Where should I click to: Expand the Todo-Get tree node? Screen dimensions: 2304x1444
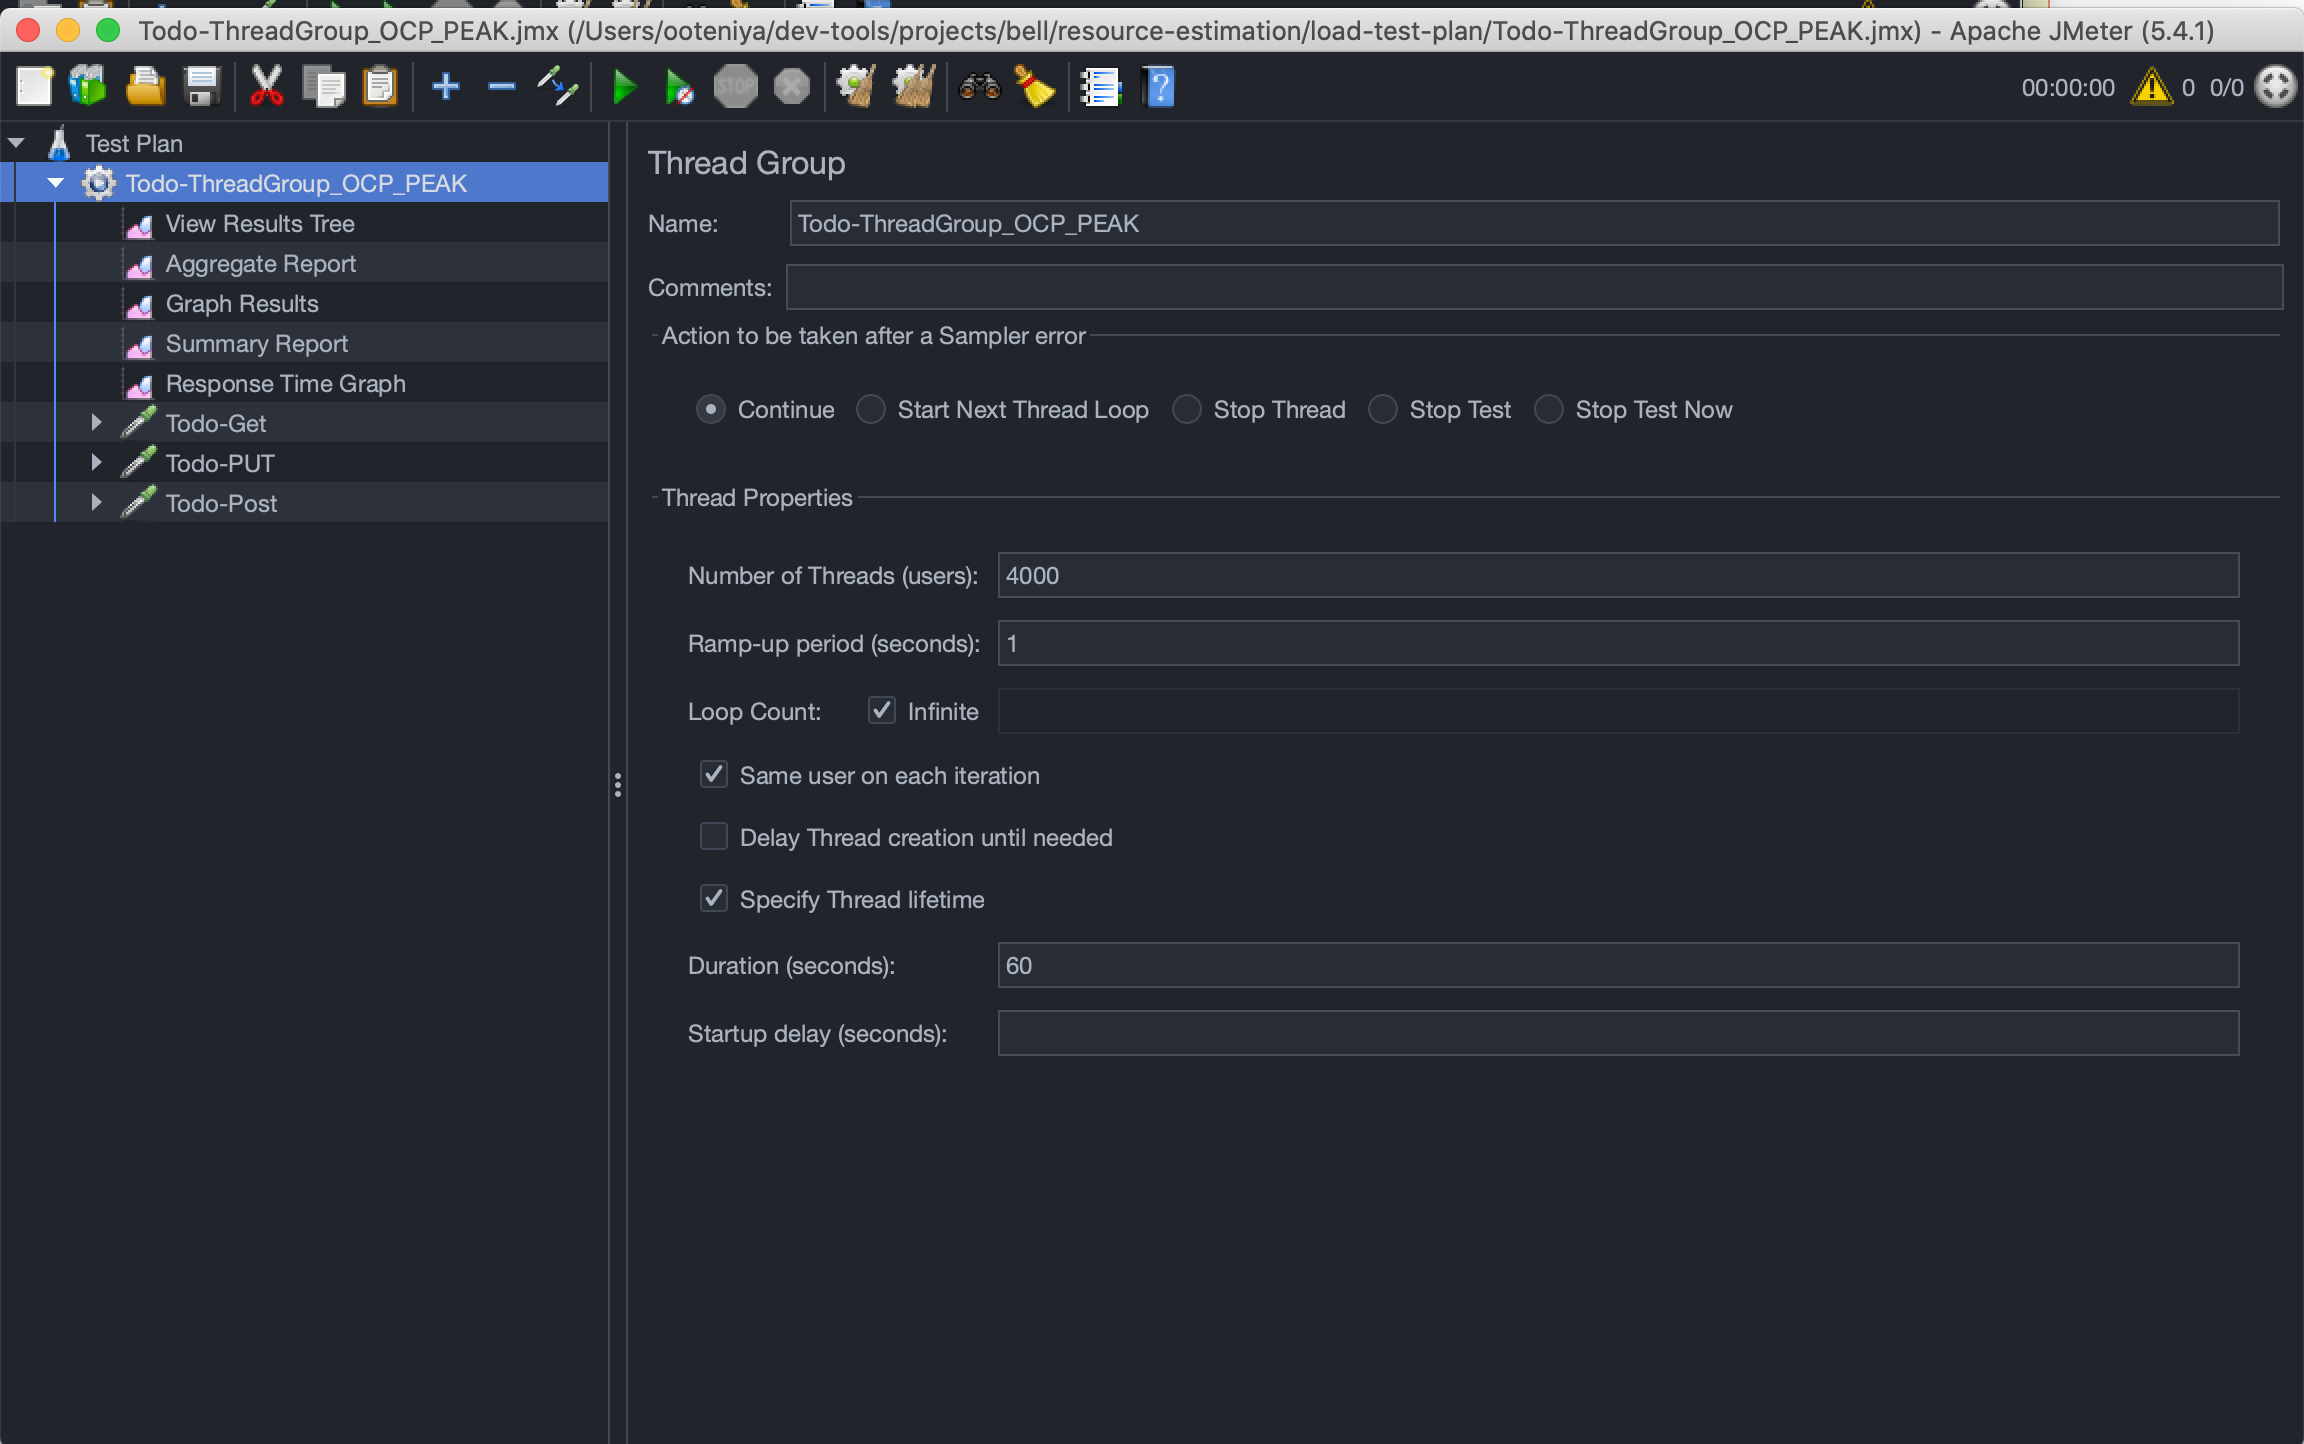coord(96,423)
